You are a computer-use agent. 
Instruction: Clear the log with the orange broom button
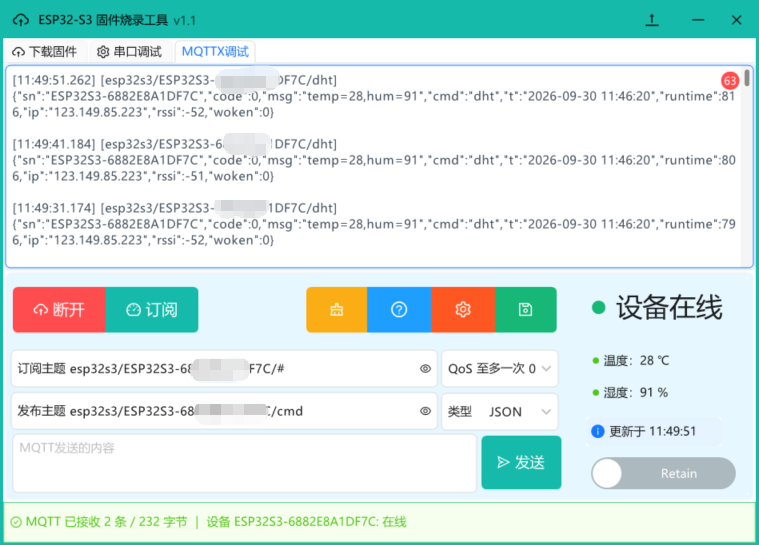pos(336,309)
